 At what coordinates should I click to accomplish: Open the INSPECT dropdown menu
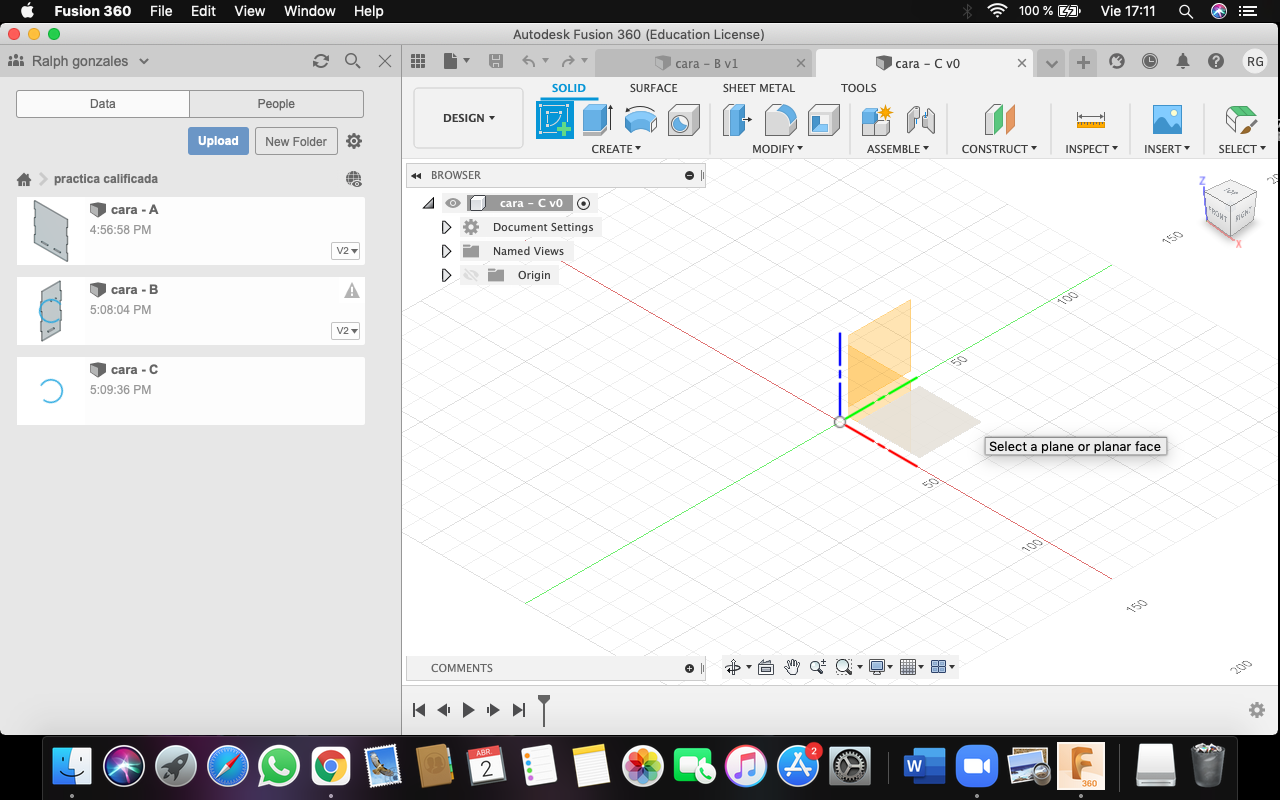pos(1091,149)
